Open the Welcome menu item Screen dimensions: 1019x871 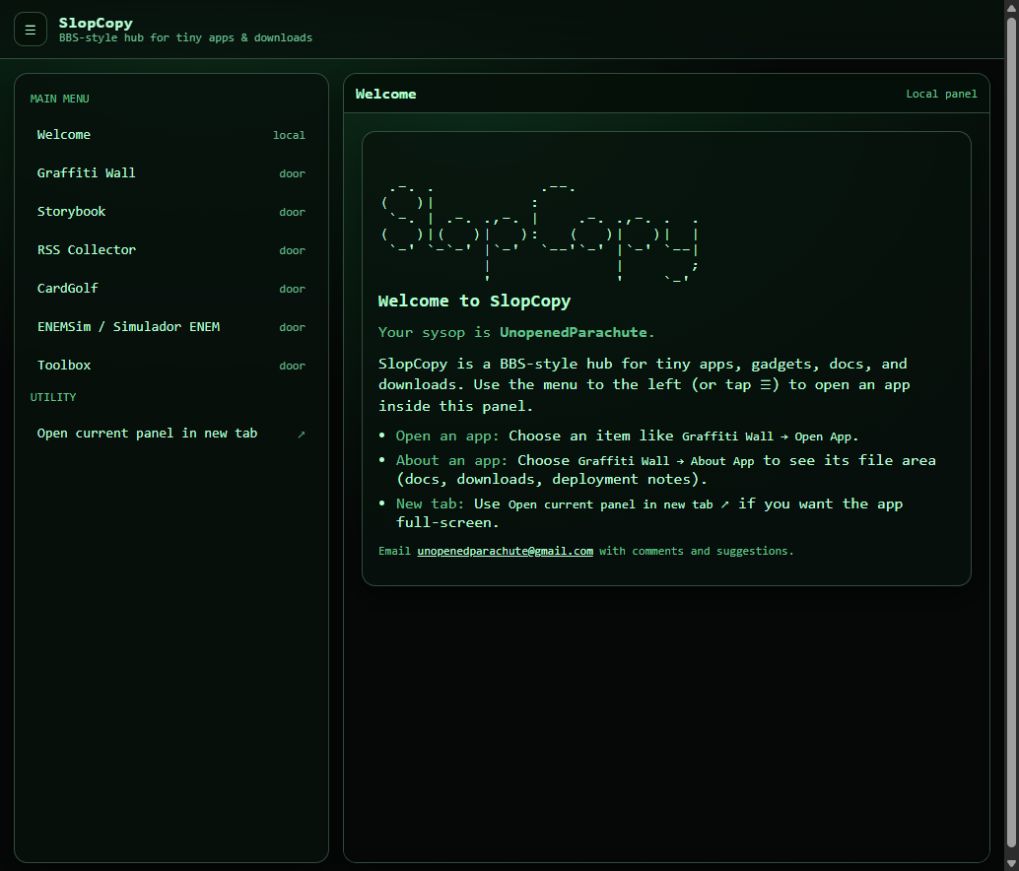click(x=171, y=135)
